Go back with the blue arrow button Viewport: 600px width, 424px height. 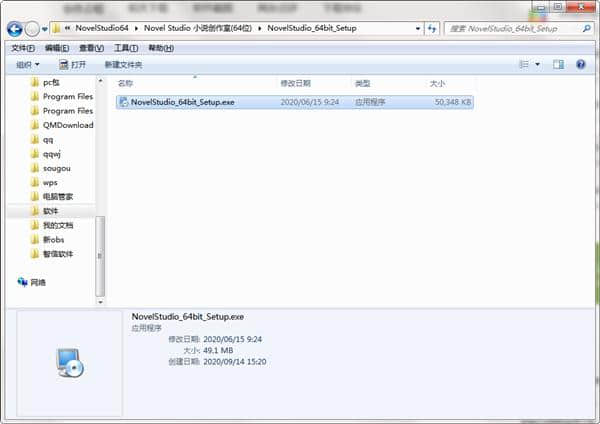click(x=15, y=29)
